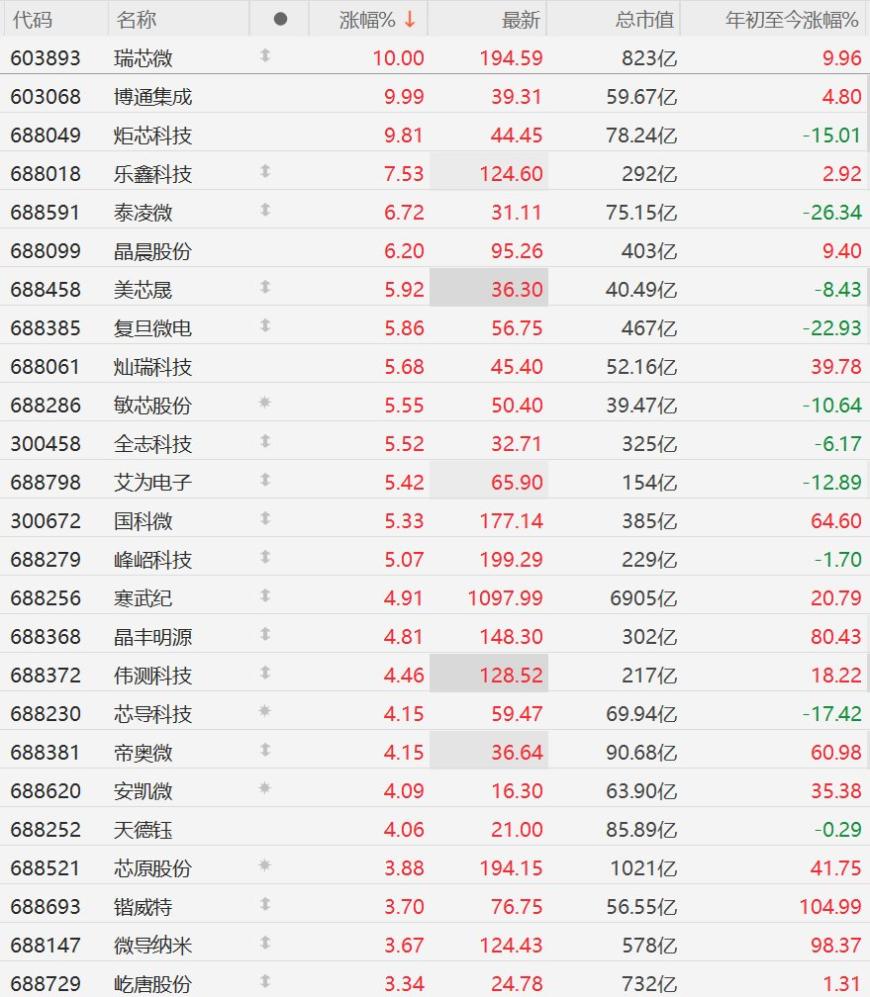Click the marker icon in 伟测科技 row
The height and width of the screenshot is (997, 870).
[265, 673]
